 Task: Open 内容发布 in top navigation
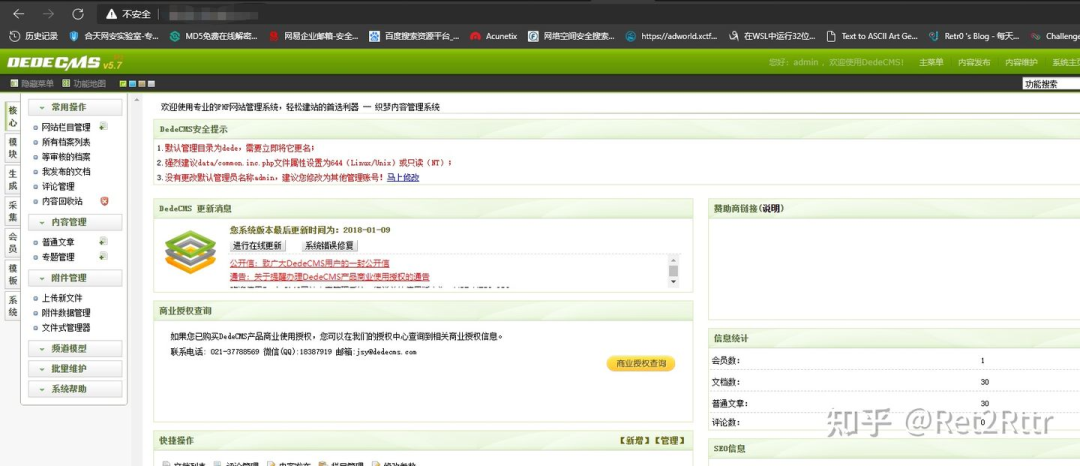pos(974,63)
